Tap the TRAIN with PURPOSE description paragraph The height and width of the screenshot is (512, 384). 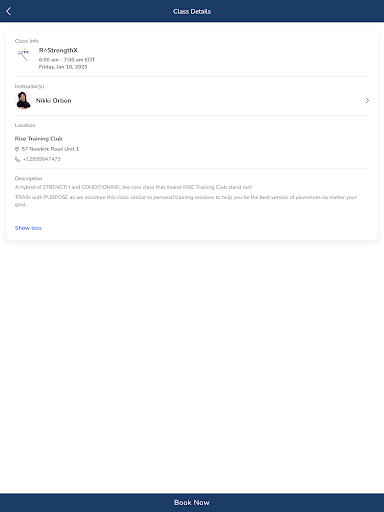(186, 201)
